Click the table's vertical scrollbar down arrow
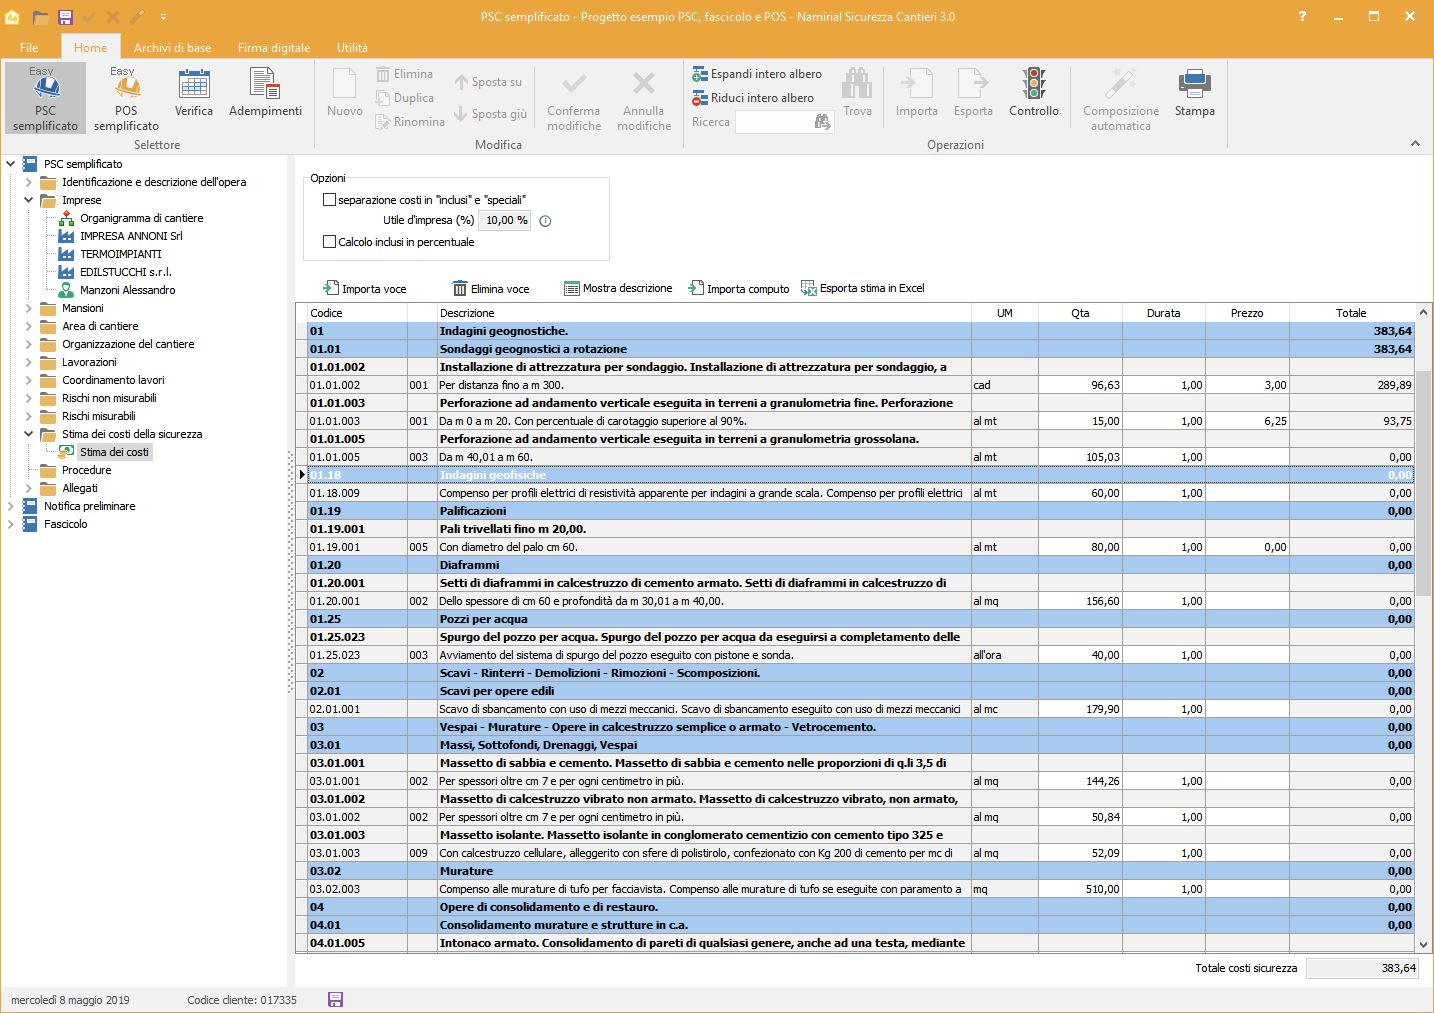The image size is (1434, 1013). coord(1424,944)
